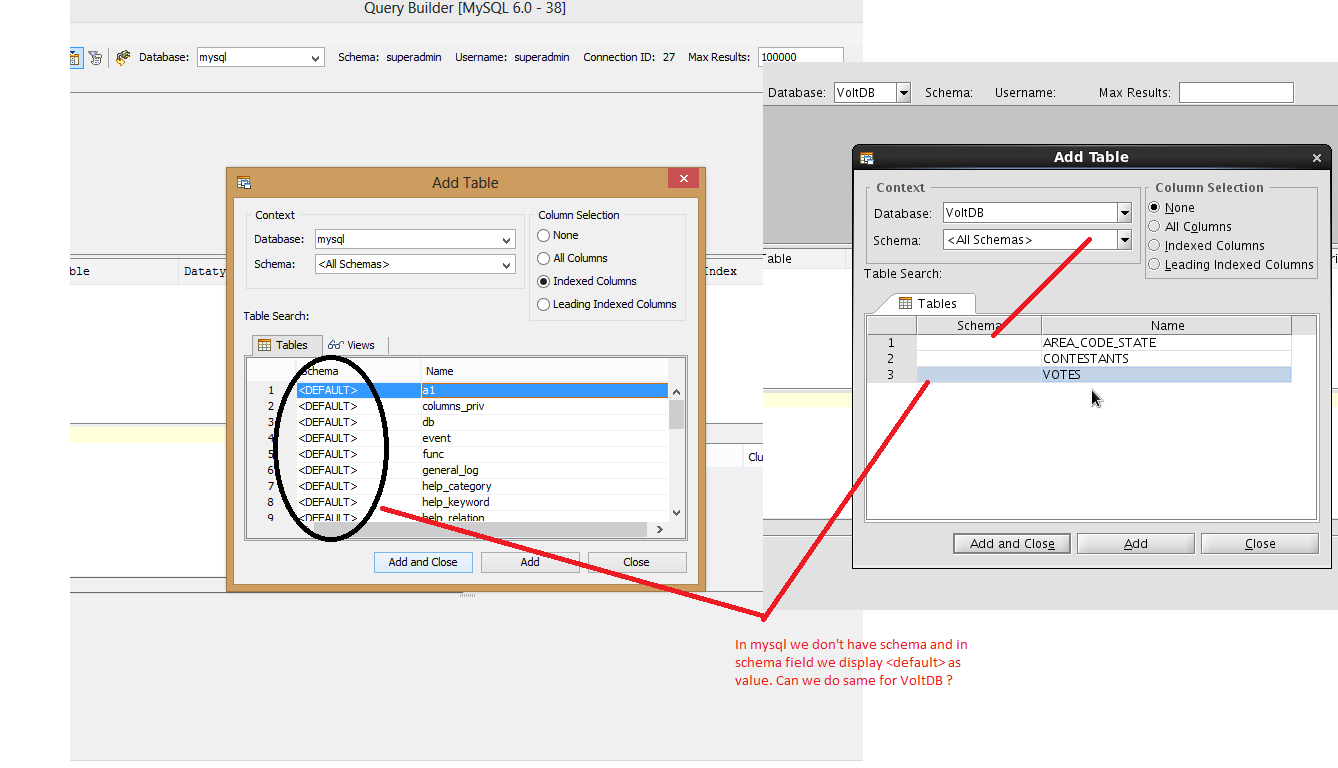This screenshot has height=768, width=1338.
Task: Close the VoltDB Add Table dialog with X
Action: [1317, 158]
